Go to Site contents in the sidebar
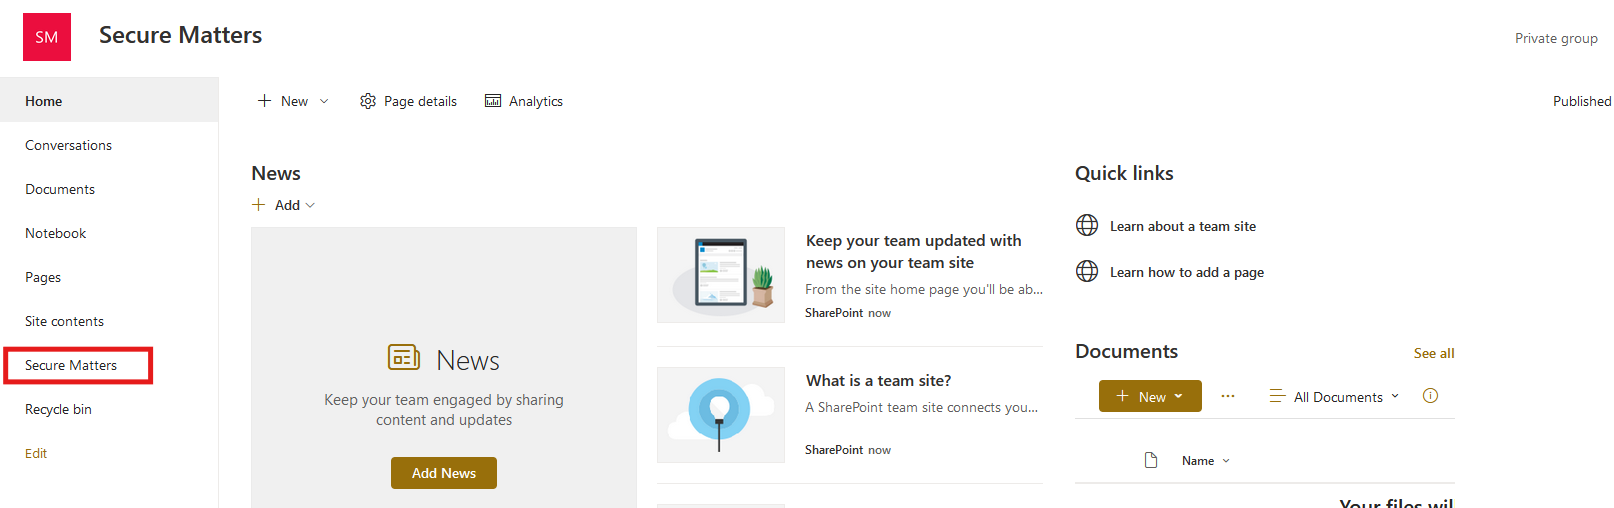Image resolution: width=1614 pixels, height=508 pixels. coord(64,321)
